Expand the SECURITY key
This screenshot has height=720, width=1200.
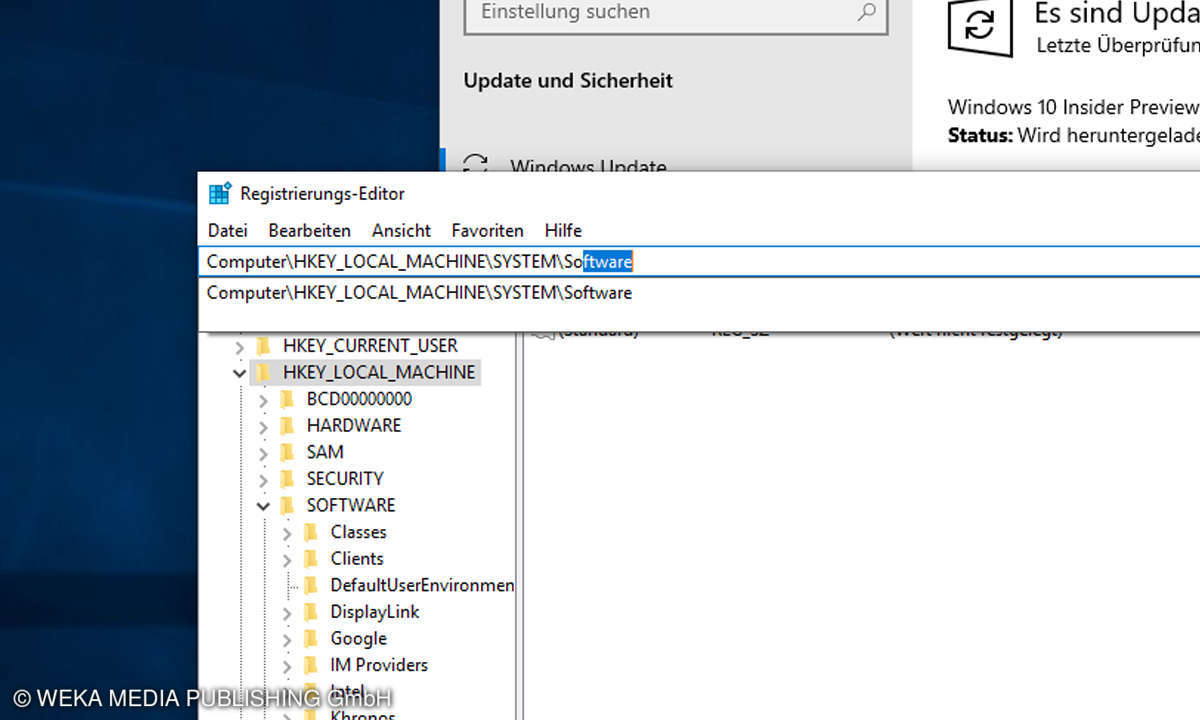tap(263, 479)
